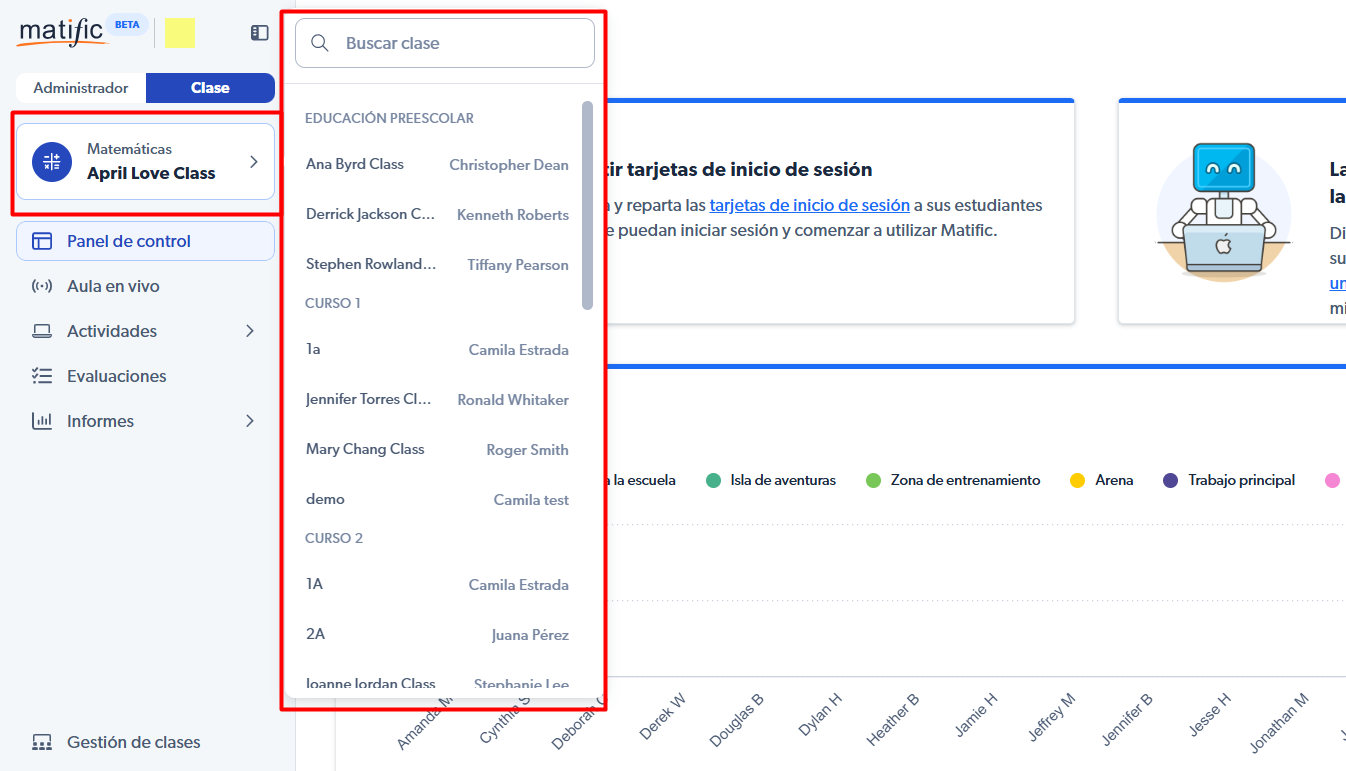Image resolution: width=1346 pixels, height=771 pixels.
Task: Switch to Clase mode
Action: (x=210, y=88)
